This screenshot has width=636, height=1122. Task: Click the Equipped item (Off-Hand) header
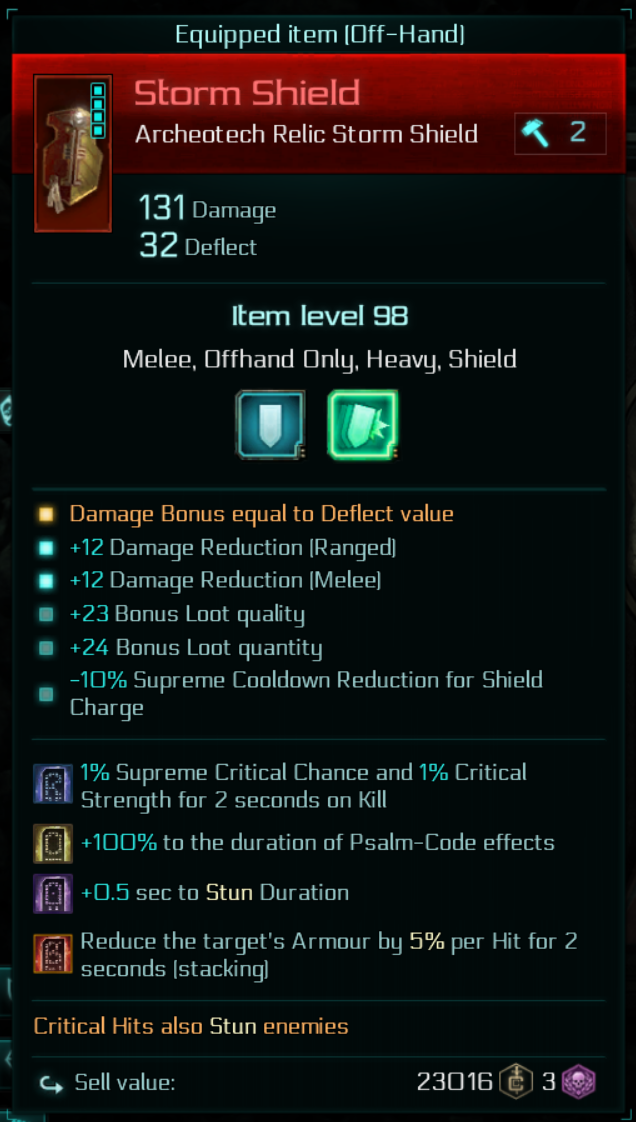point(319,35)
